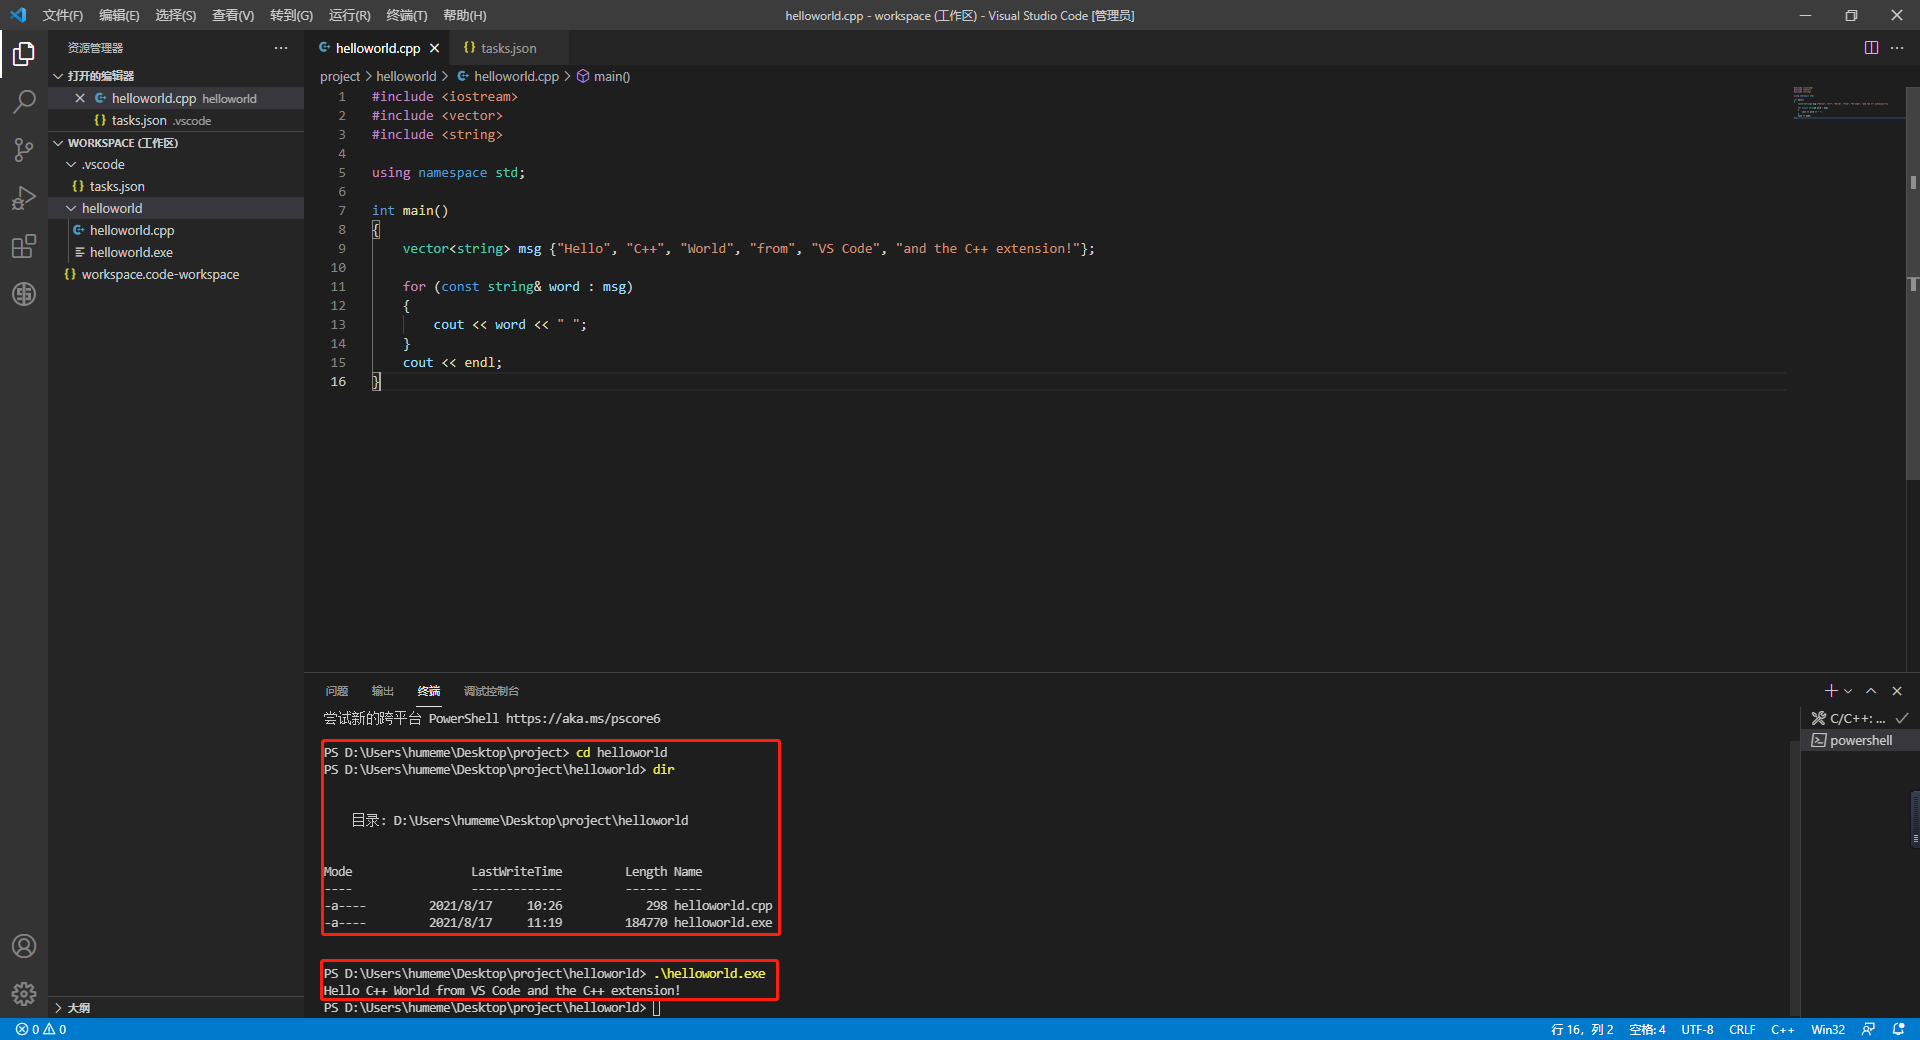Image resolution: width=1920 pixels, height=1040 pixels.
Task: Open the 编辑(E) menu
Action: (119, 15)
